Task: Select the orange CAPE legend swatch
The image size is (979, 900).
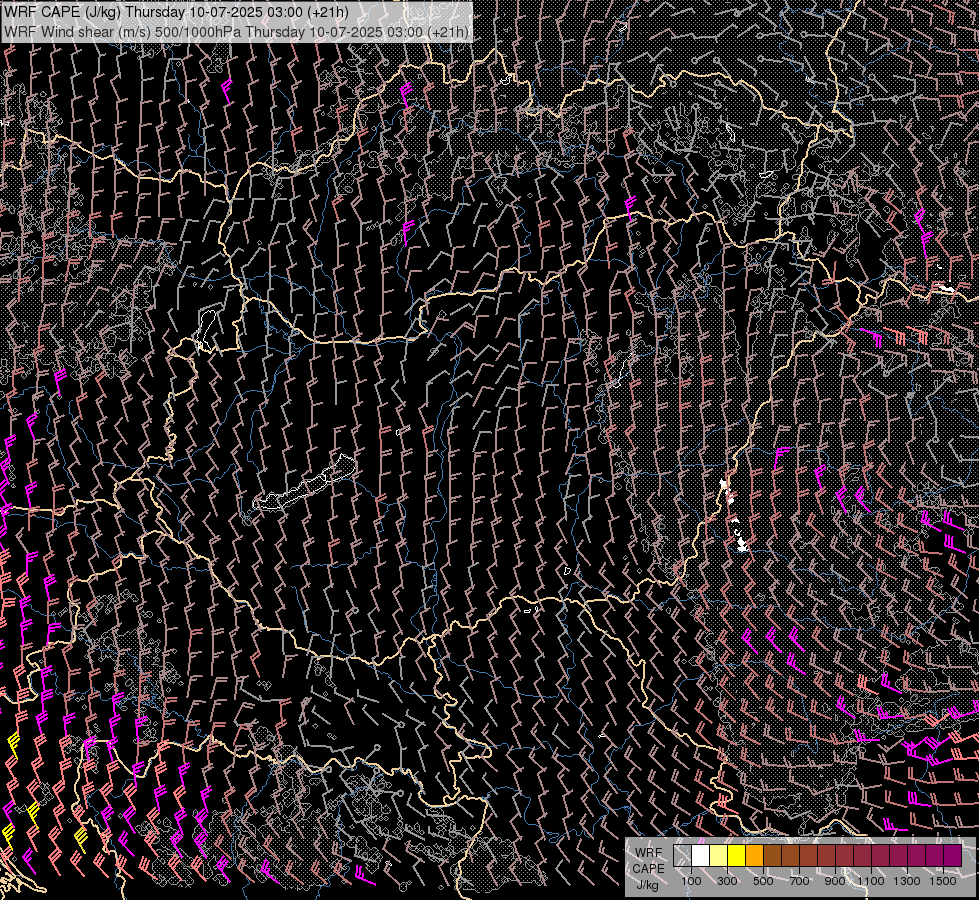Action: click(x=754, y=855)
